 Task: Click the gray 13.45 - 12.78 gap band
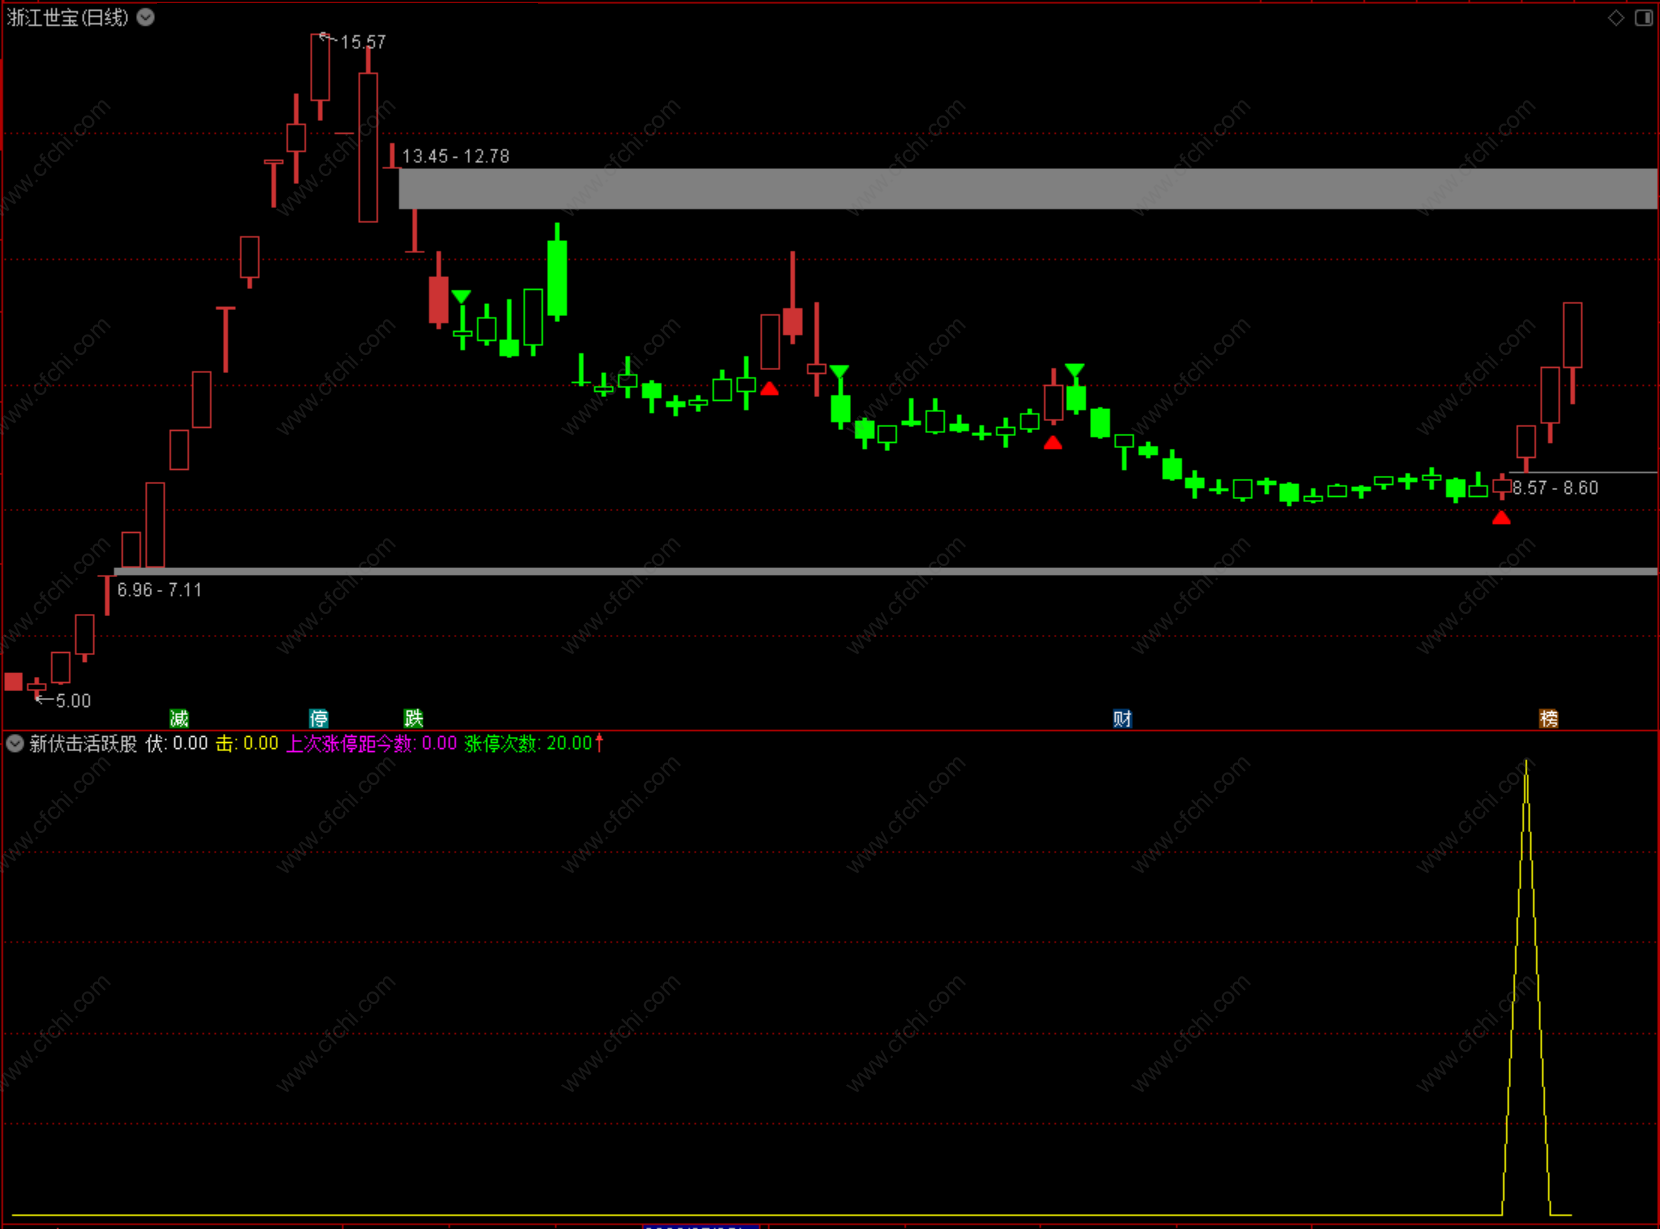[1028, 189]
